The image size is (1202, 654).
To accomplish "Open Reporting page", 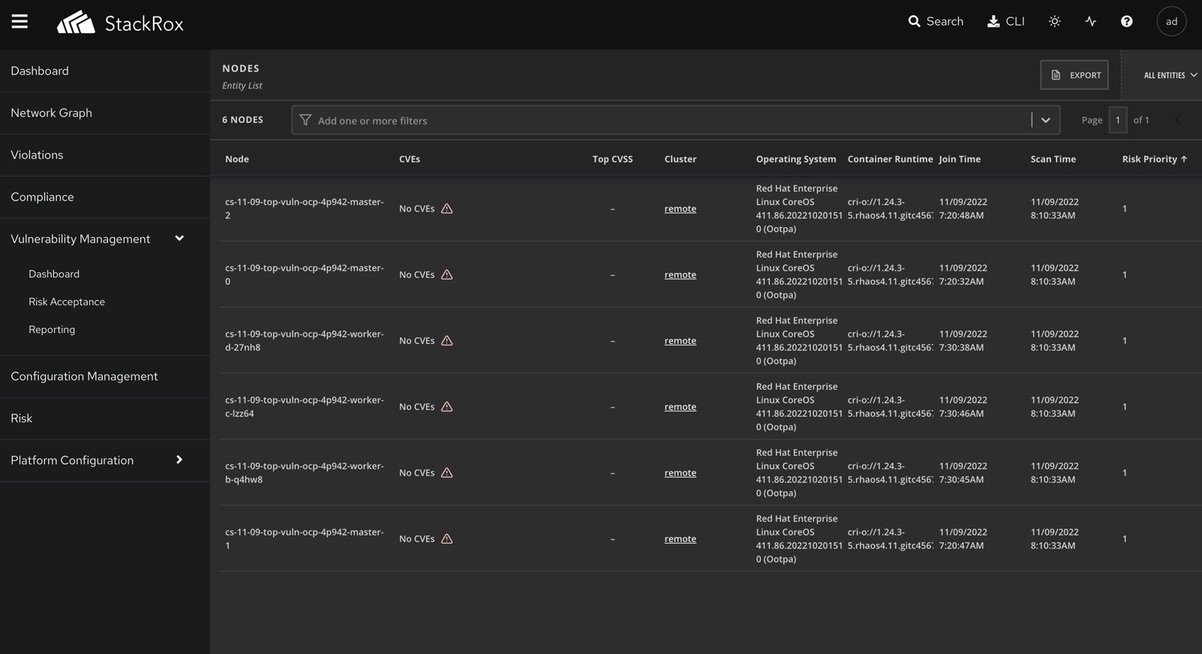I will pyautogui.click(x=52, y=330).
